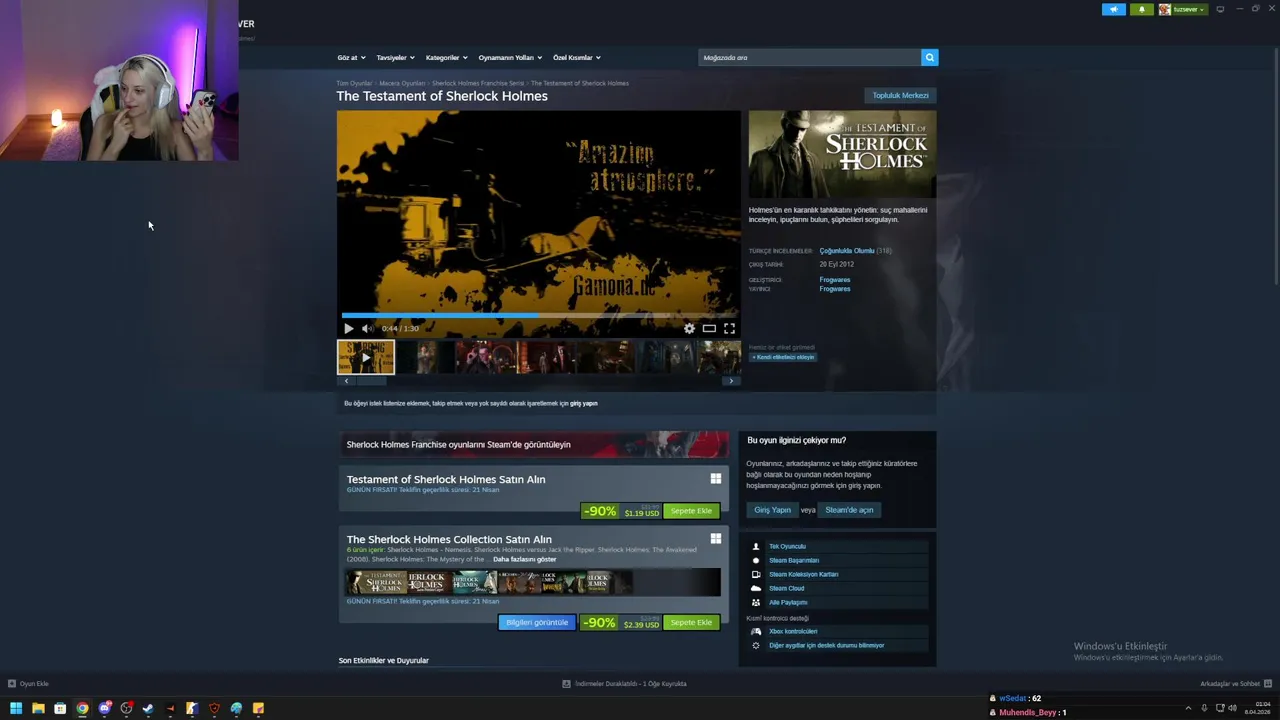
Task: Open Frogwares developer link
Action: (x=835, y=280)
